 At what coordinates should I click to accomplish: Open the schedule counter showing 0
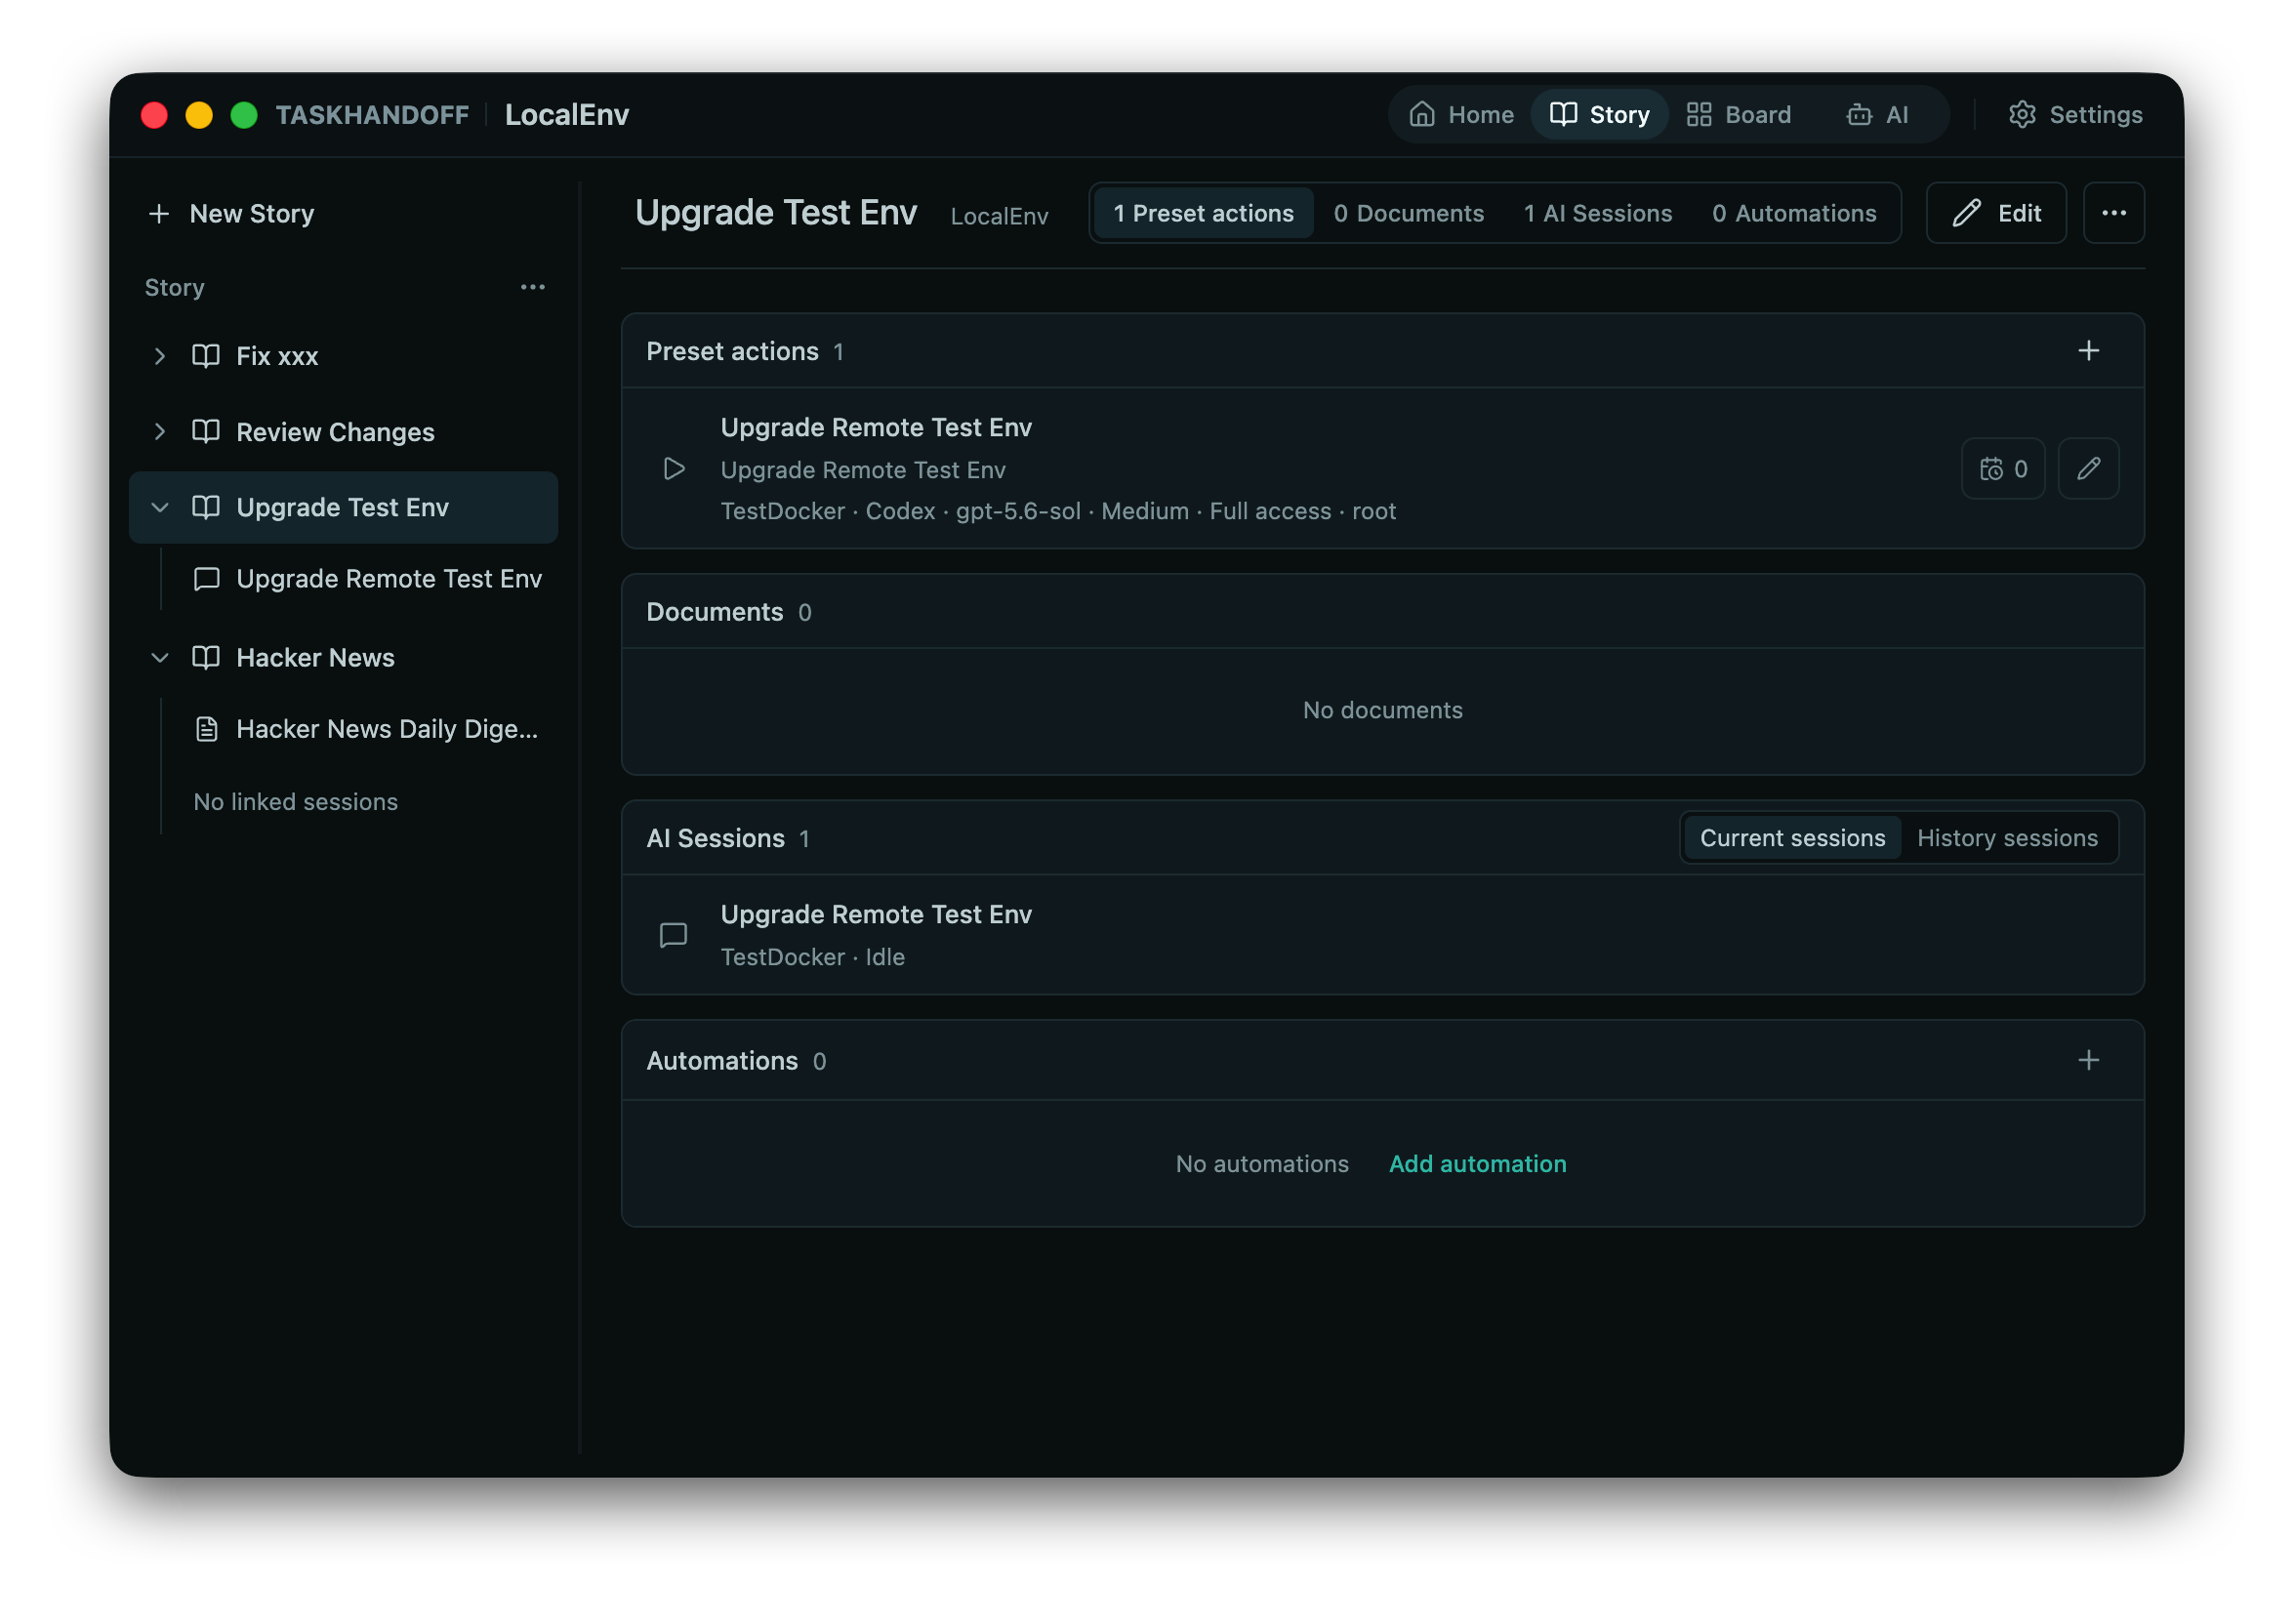[x=2002, y=468]
